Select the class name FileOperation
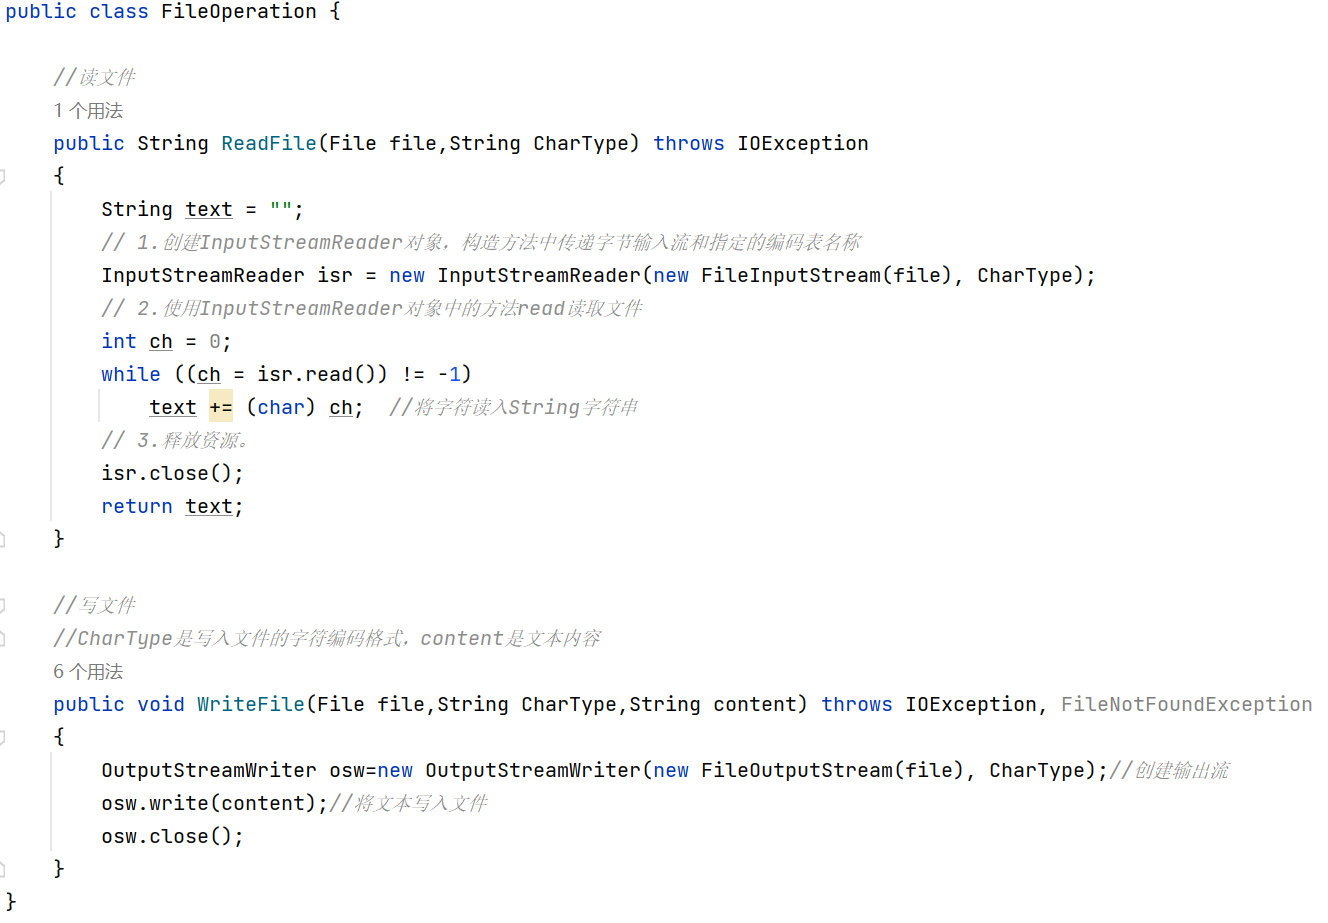Viewport: 1328px width, 923px height. click(x=238, y=12)
